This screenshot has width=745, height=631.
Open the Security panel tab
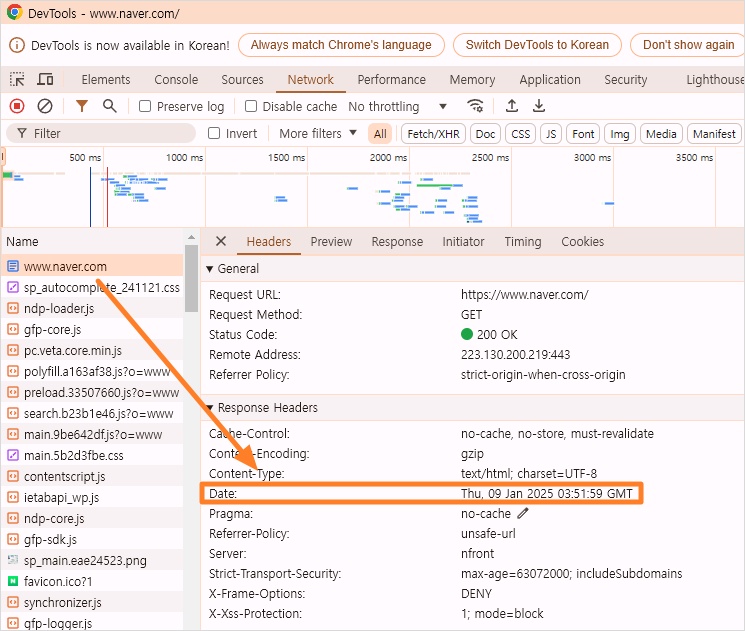click(x=625, y=79)
